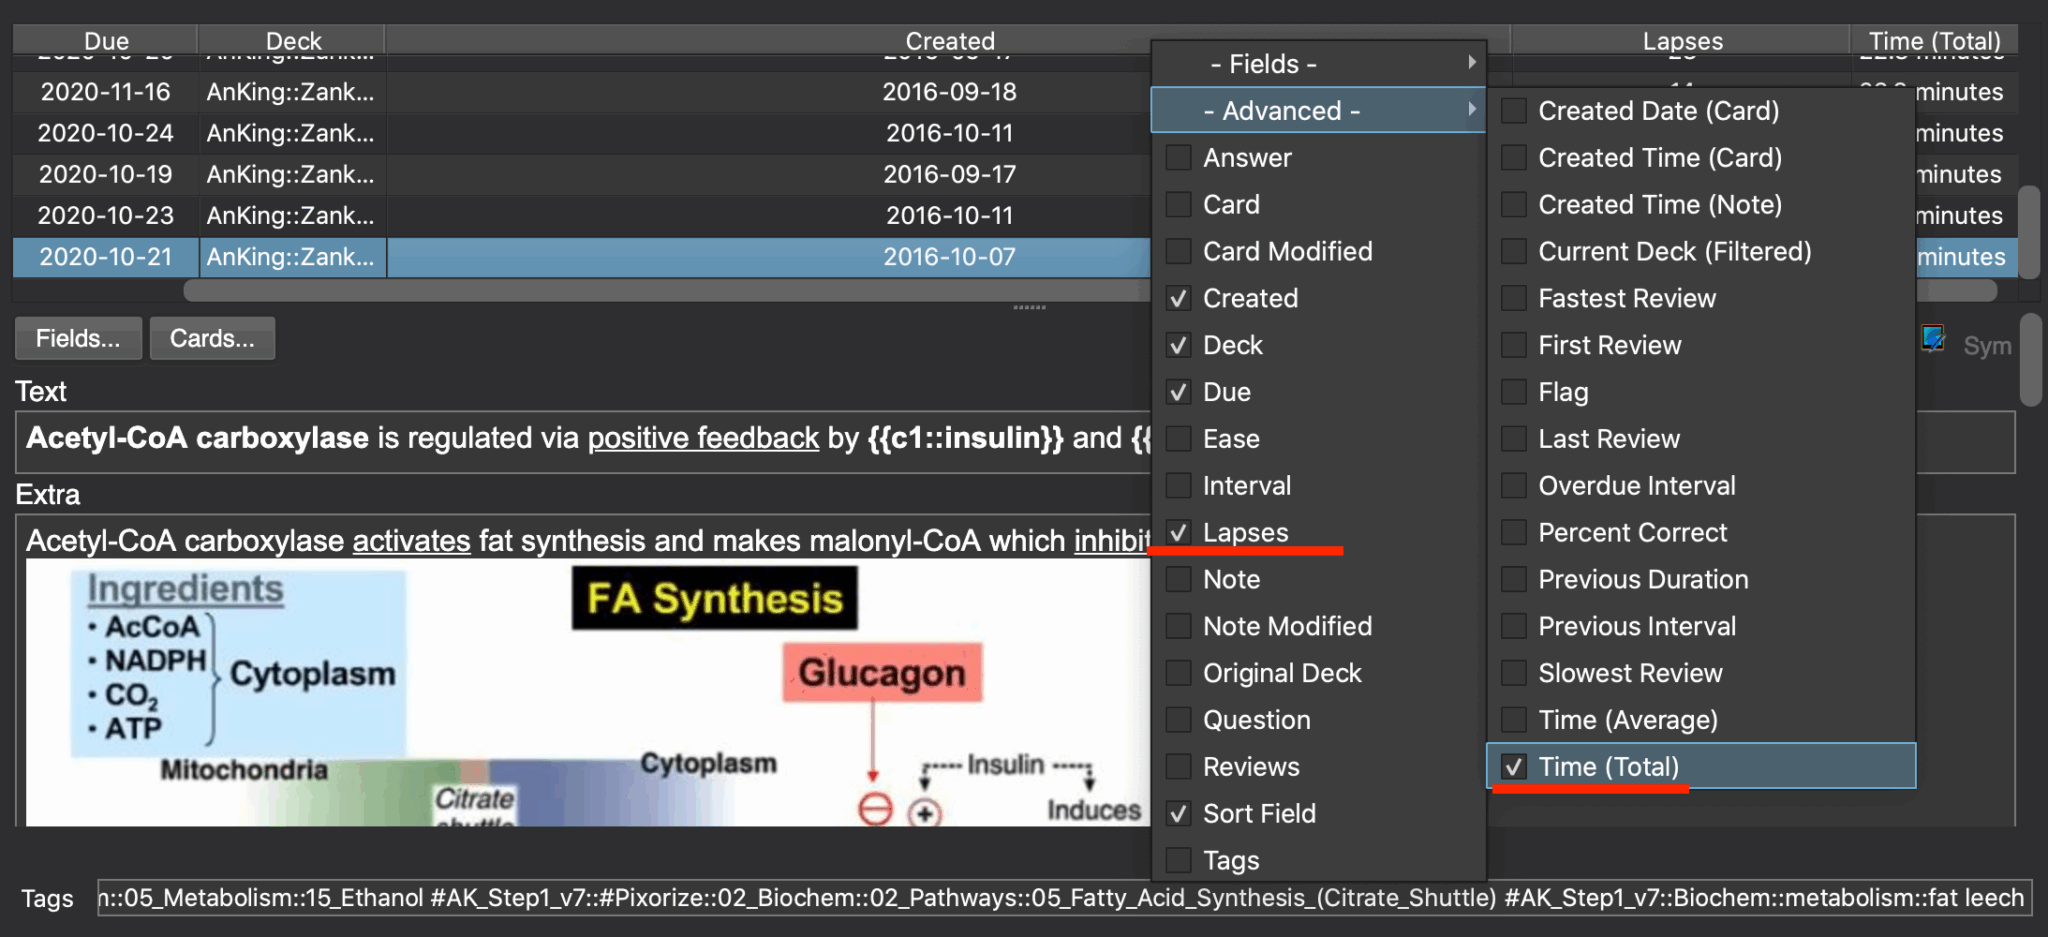Expand the Fields submenu arrow

tap(1471, 62)
